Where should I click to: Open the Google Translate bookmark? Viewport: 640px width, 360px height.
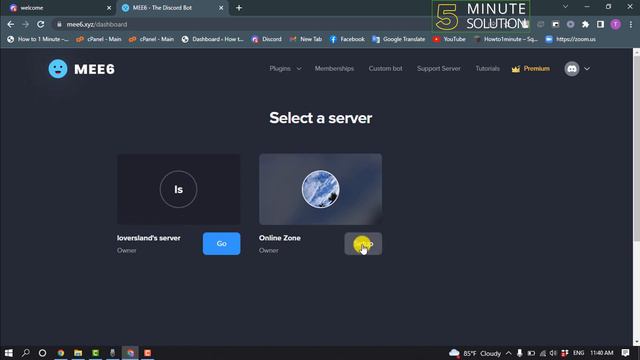tap(399, 39)
